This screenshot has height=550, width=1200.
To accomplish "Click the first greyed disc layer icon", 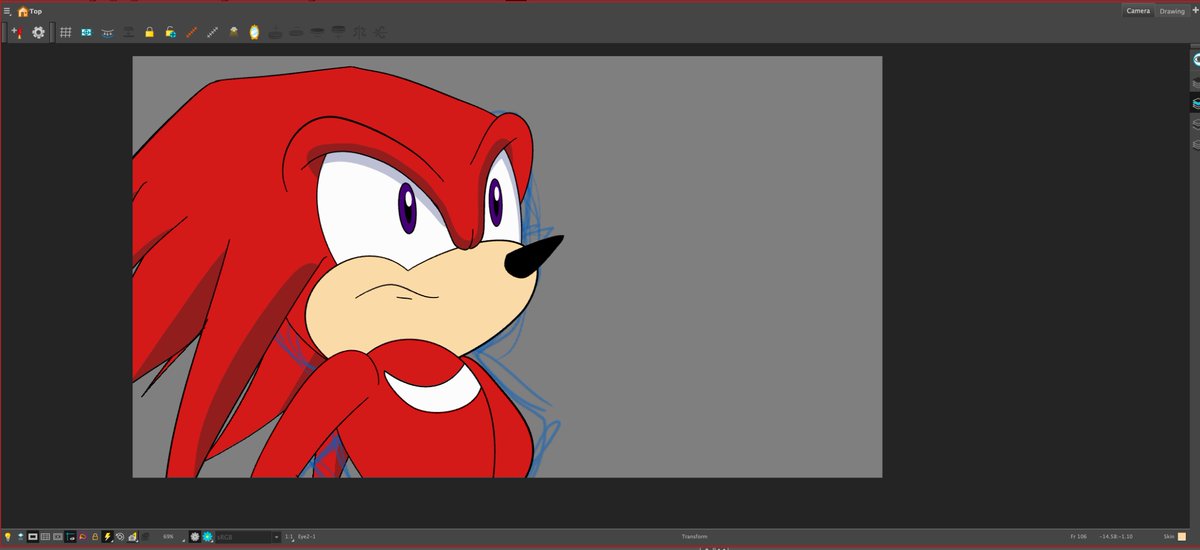I will 275,32.
